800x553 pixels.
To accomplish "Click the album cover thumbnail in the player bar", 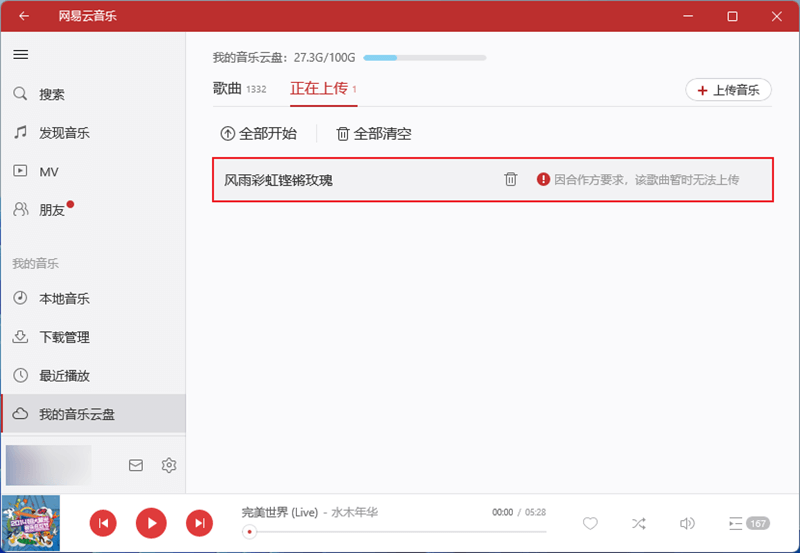I will [x=31, y=523].
